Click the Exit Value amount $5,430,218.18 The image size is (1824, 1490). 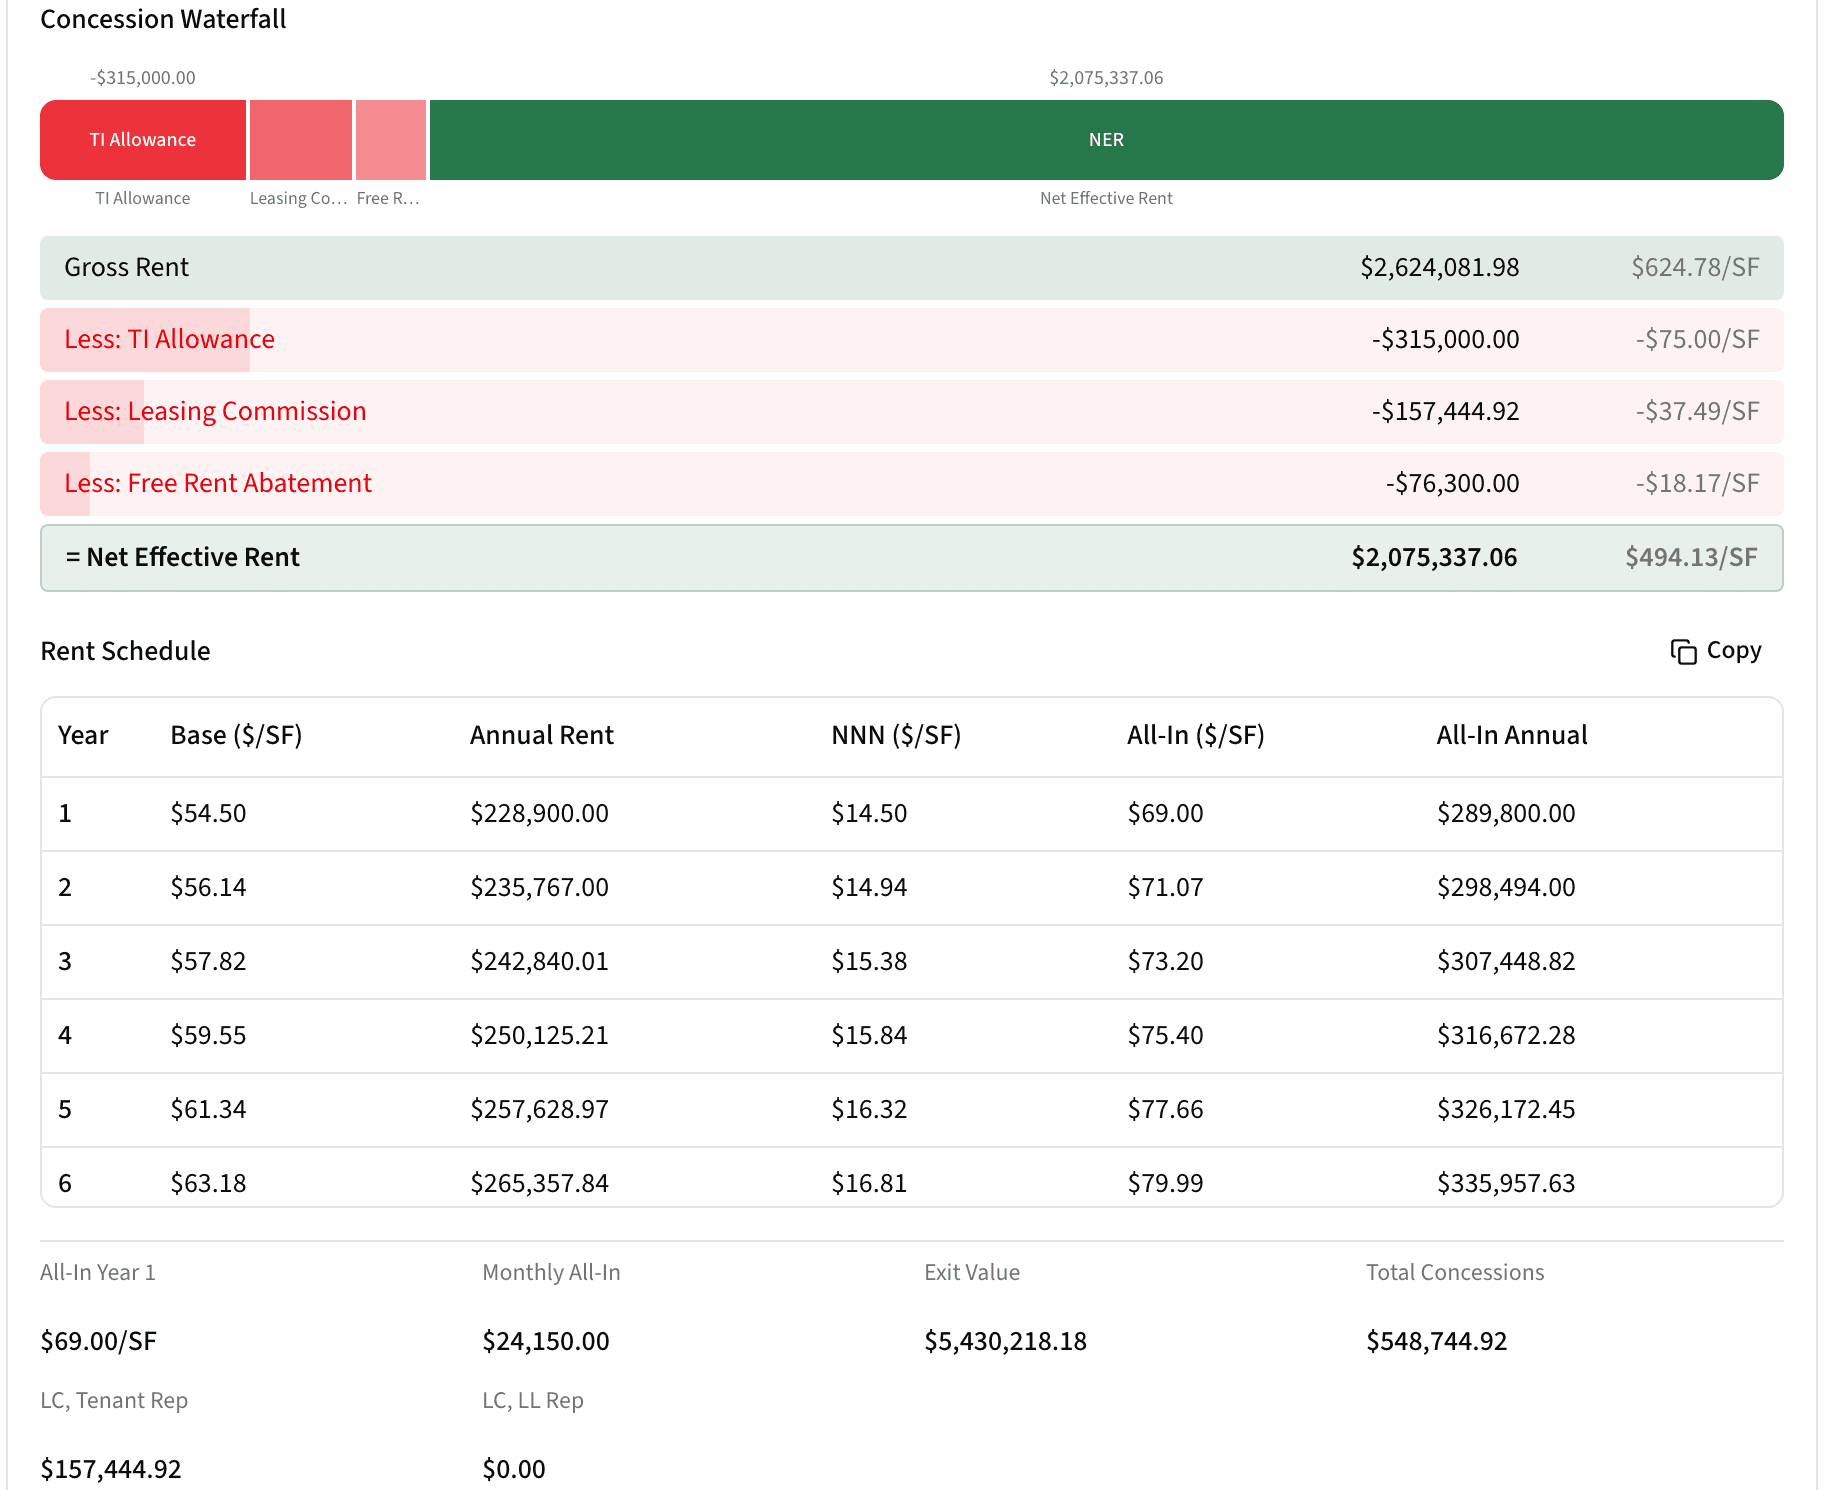coord(1005,1342)
